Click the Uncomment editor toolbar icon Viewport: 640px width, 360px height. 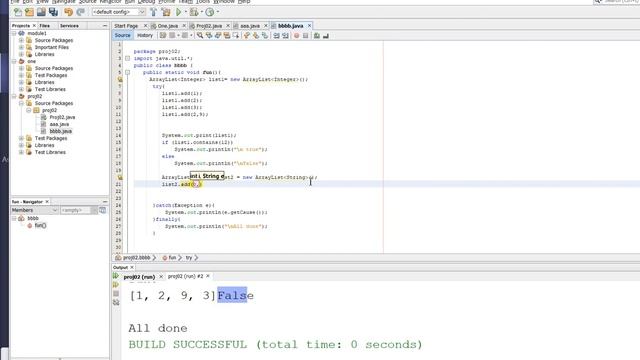click(326, 36)
